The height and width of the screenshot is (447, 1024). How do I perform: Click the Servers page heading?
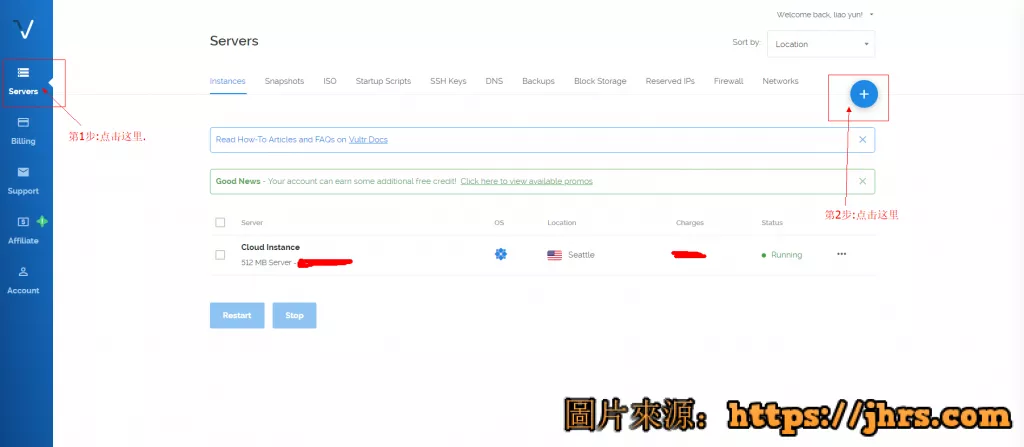point(234,41)
